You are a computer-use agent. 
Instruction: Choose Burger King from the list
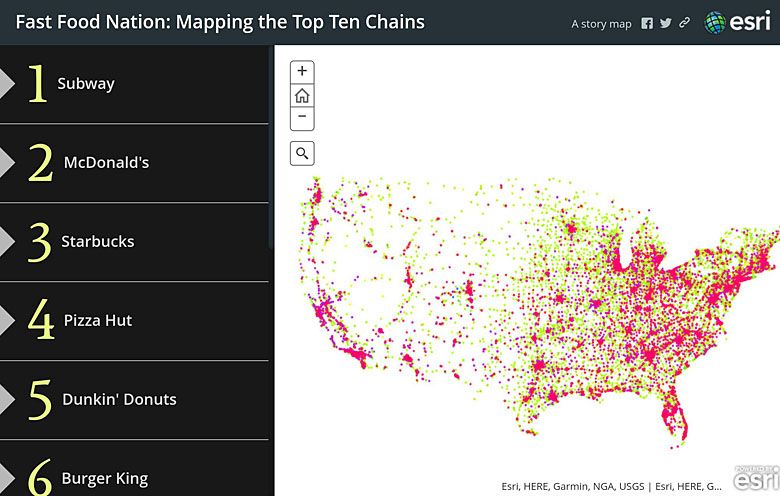pos(104,478)
